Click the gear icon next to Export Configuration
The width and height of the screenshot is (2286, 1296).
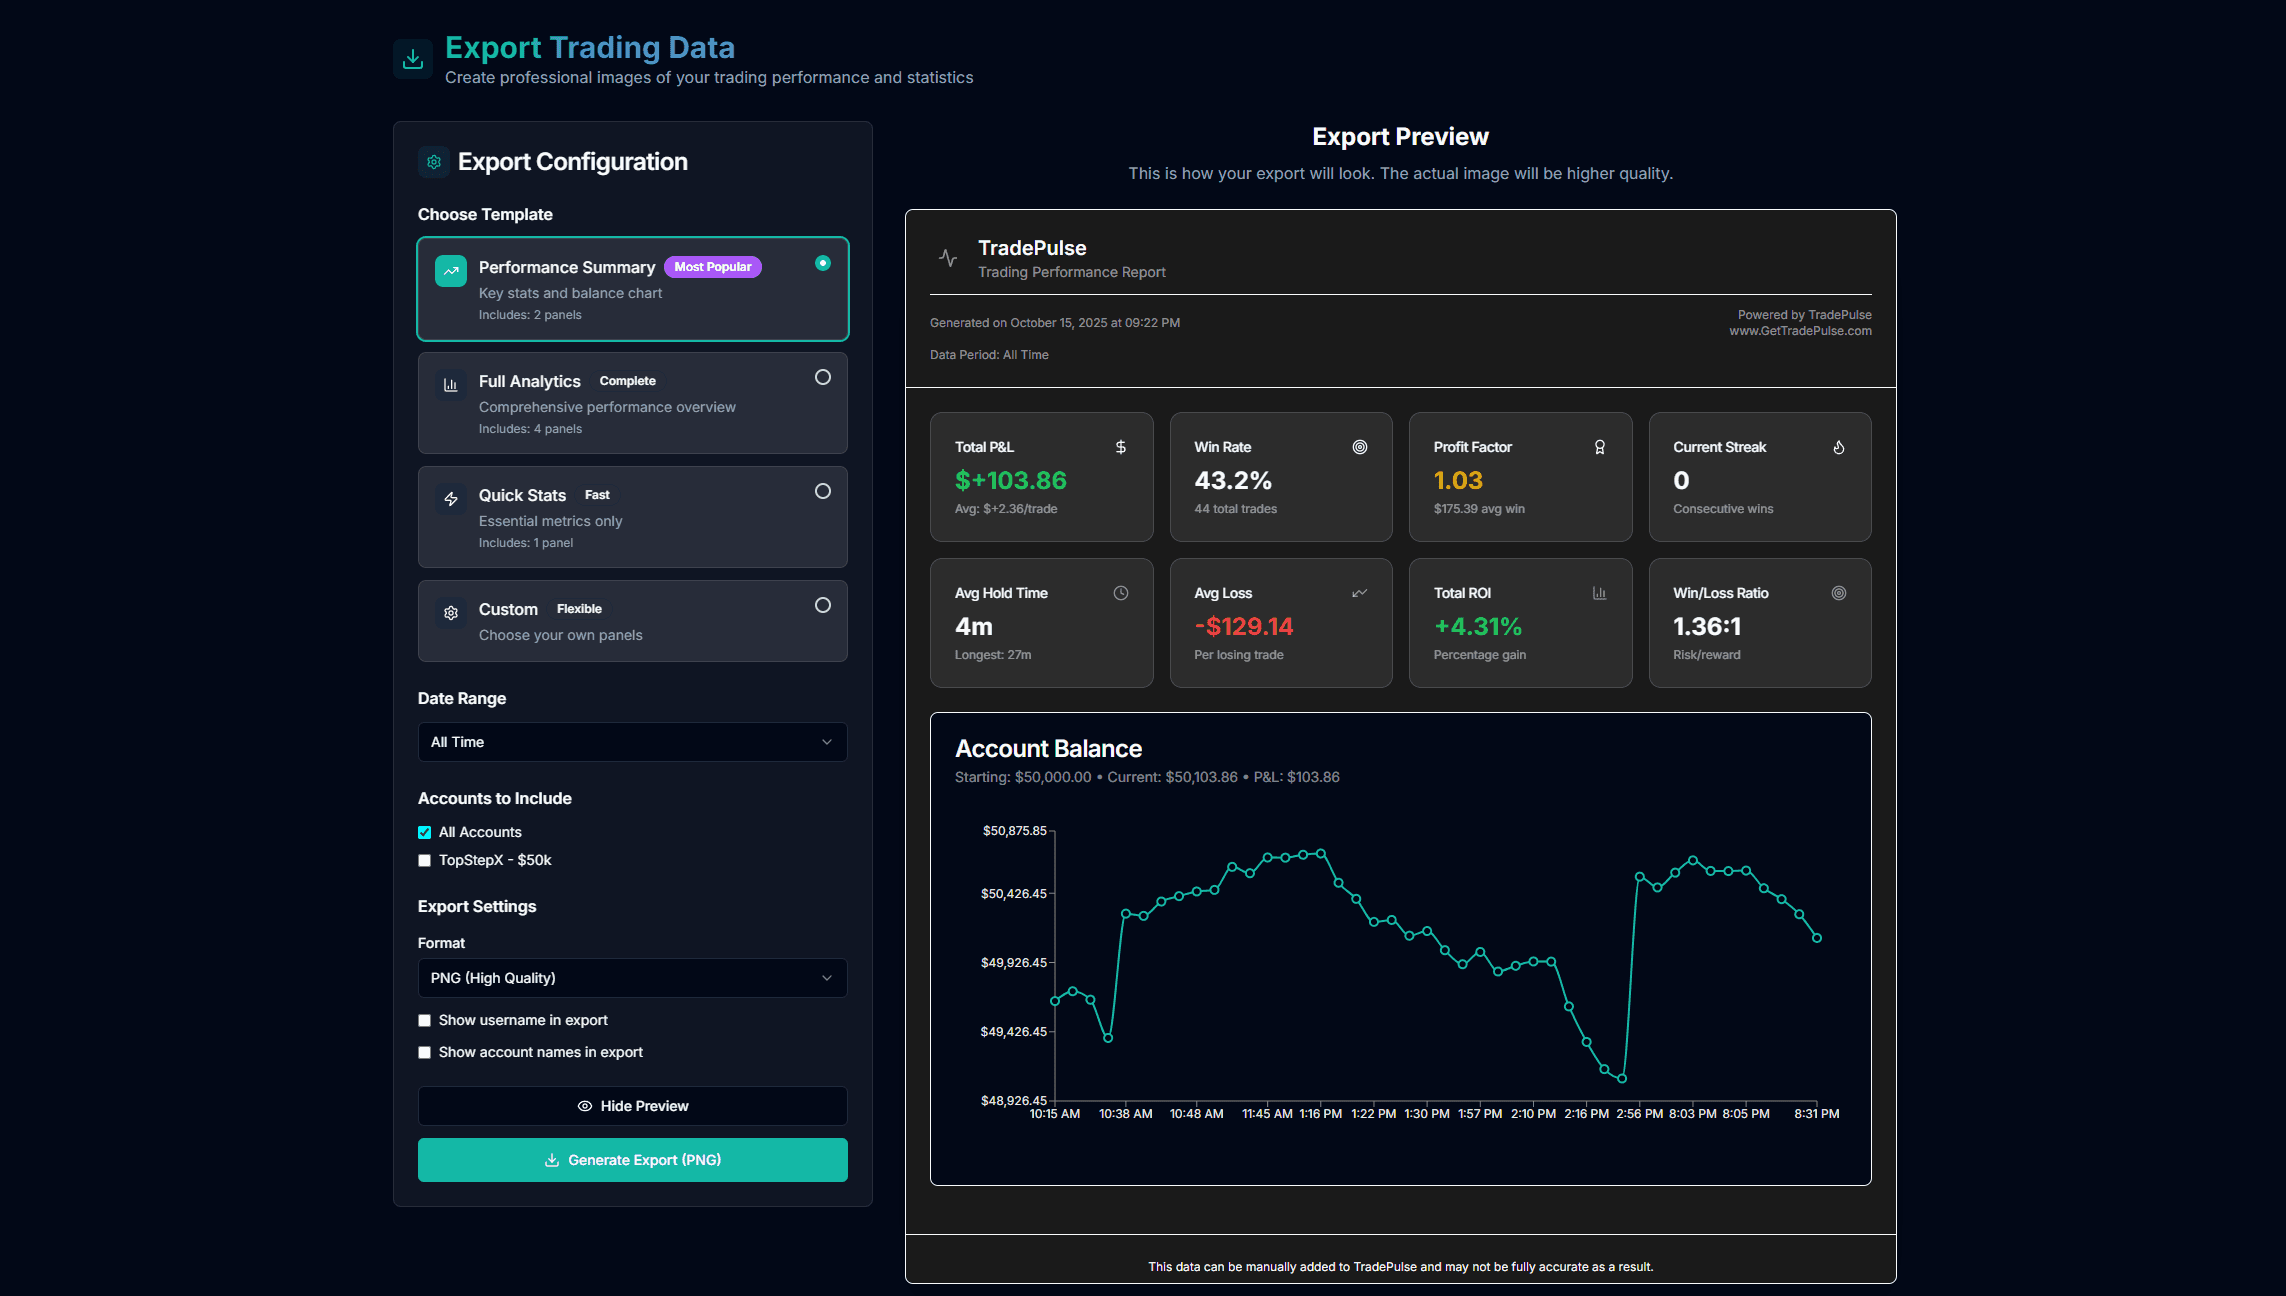click(x=434, y=162)
